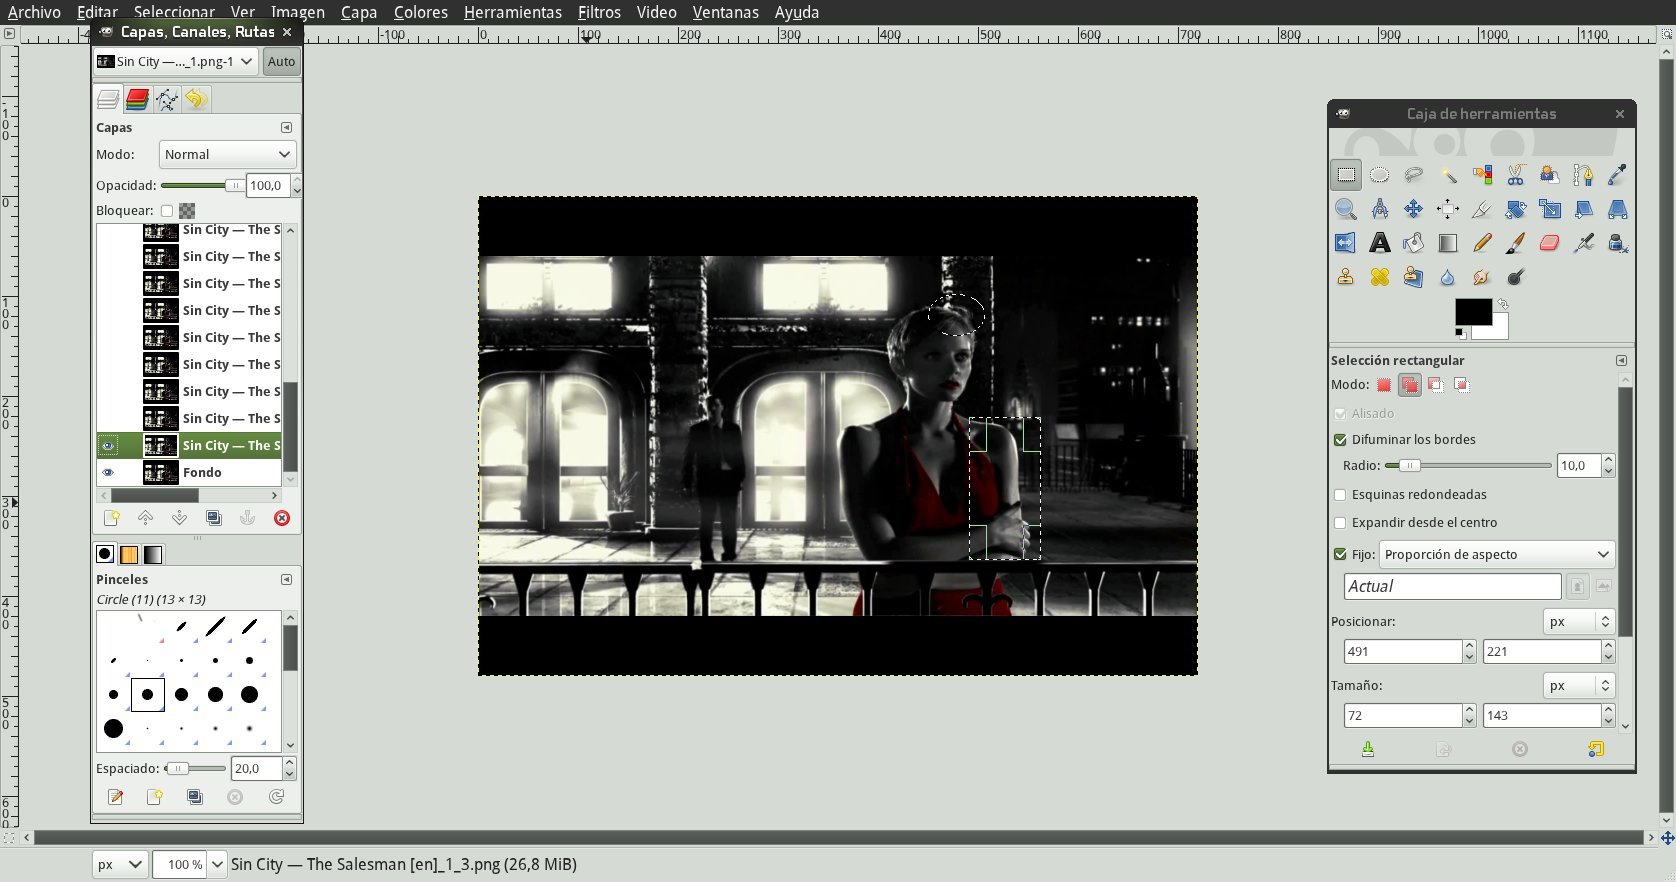Enable the Esquinas redondeadas checkbox
Screen dimensions: 1676x882
click(1340, 495)
